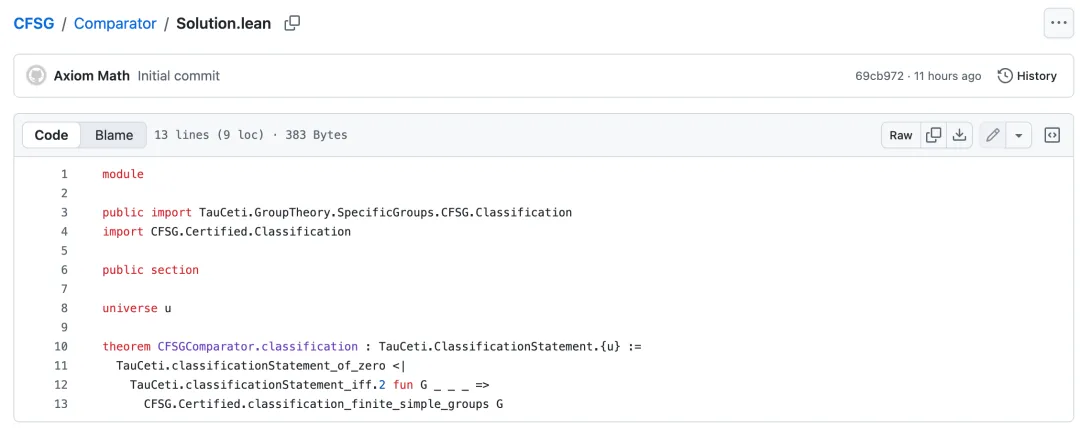Edit this file pencil icon
Screen dimensions: 1080x429
pyautogui.click(x=993, y=135)
